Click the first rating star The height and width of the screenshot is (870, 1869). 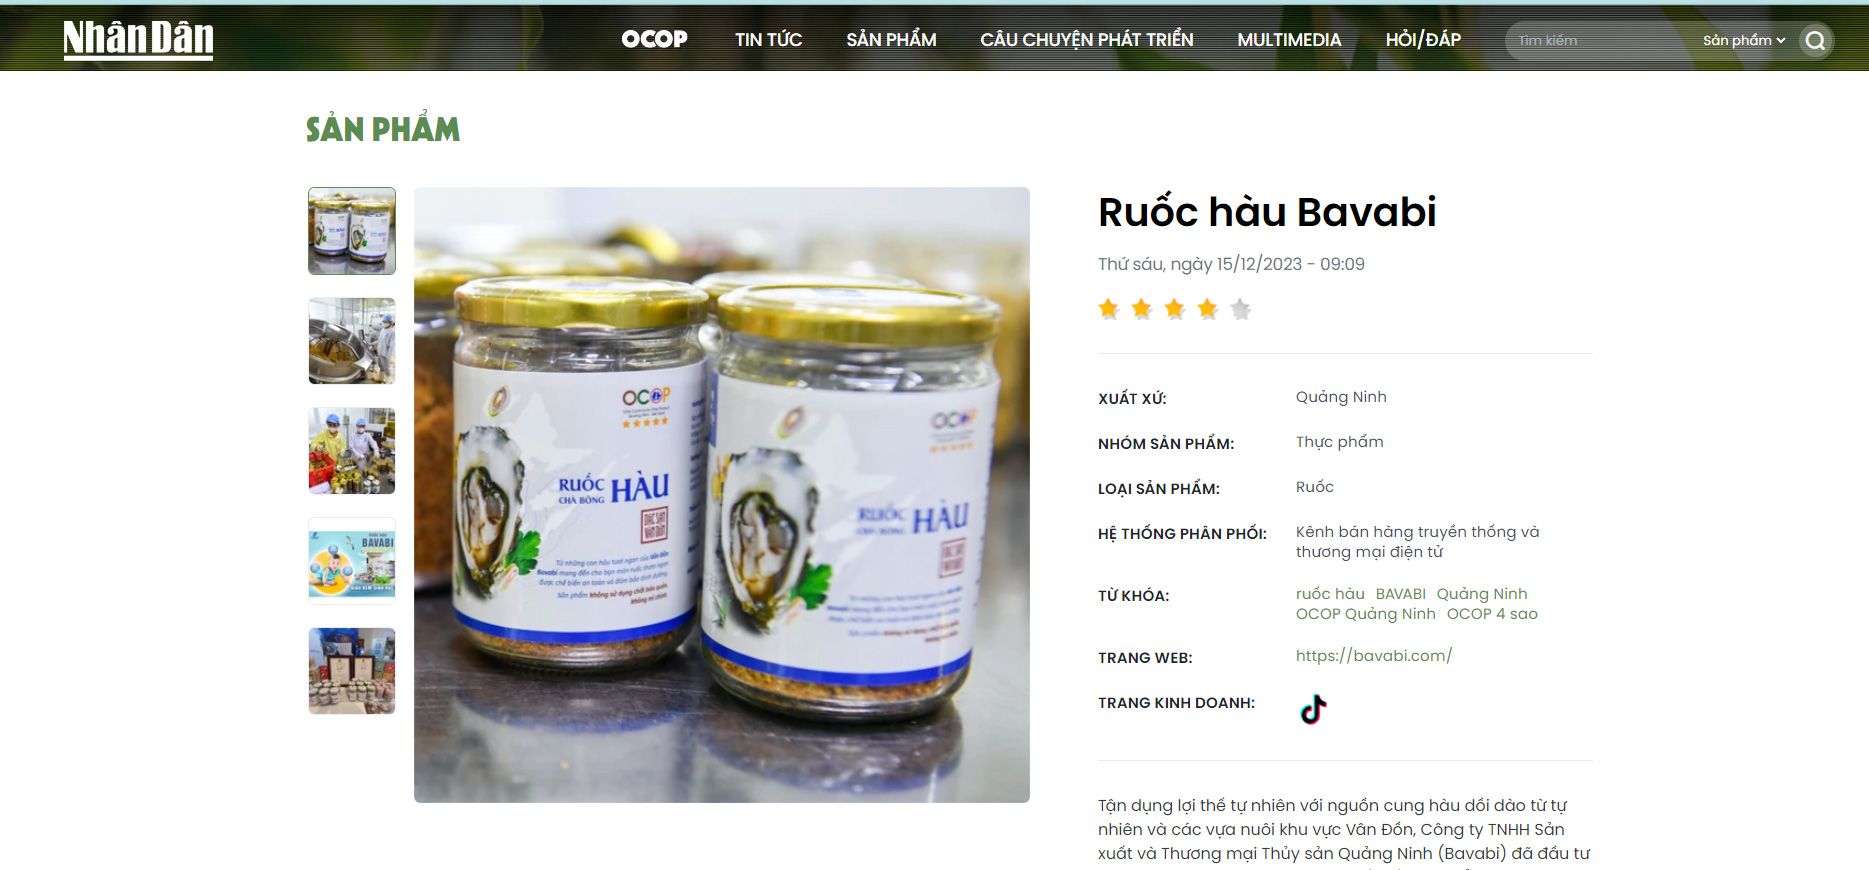tap(1108, 309)
